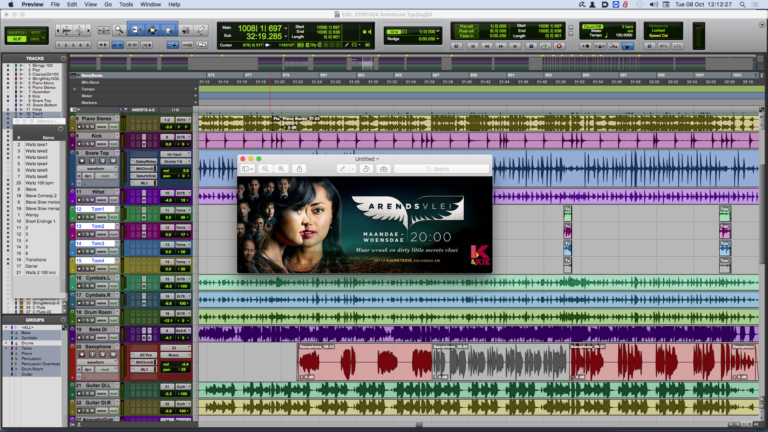The height and width of the screenshot is (432, 768).
Task: Enable Shuffle edit mode
Action: coord(16,33)
